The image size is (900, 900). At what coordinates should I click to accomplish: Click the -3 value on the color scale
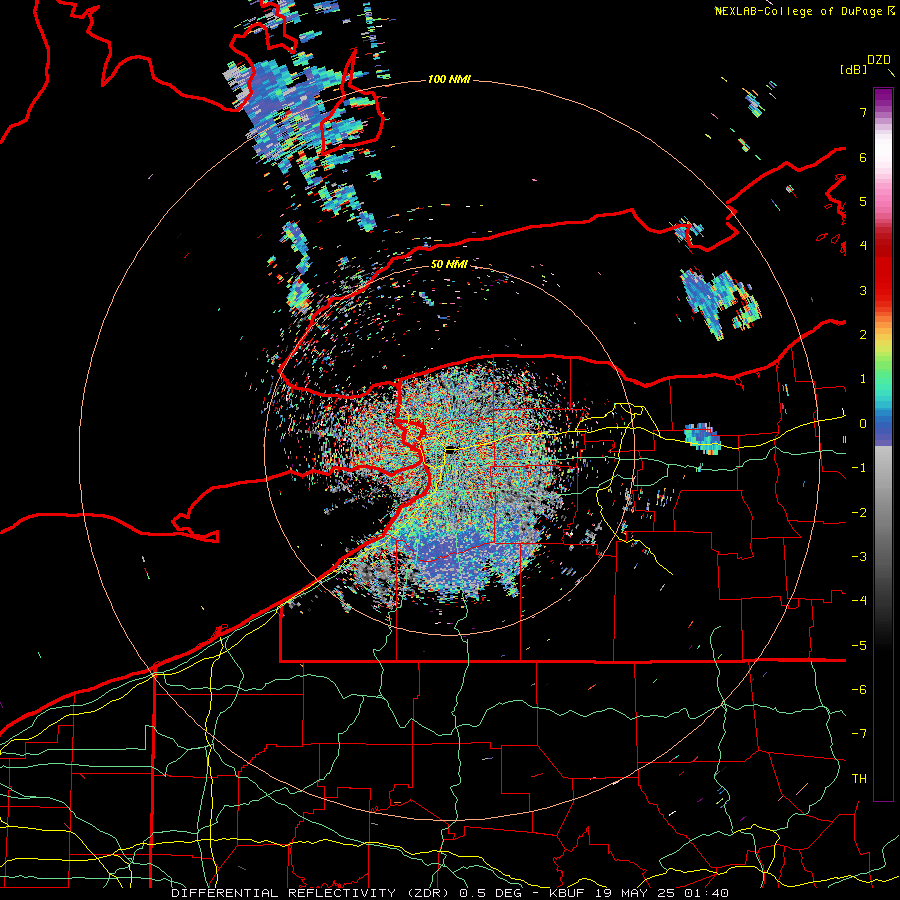tap(859, 557)
